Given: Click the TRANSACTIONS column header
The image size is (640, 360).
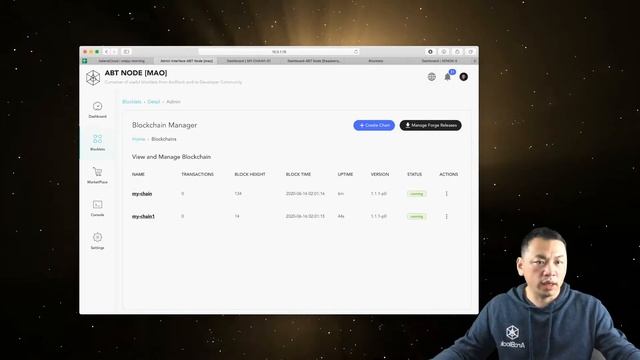Looking at the screenshot, I should point(198,174).
